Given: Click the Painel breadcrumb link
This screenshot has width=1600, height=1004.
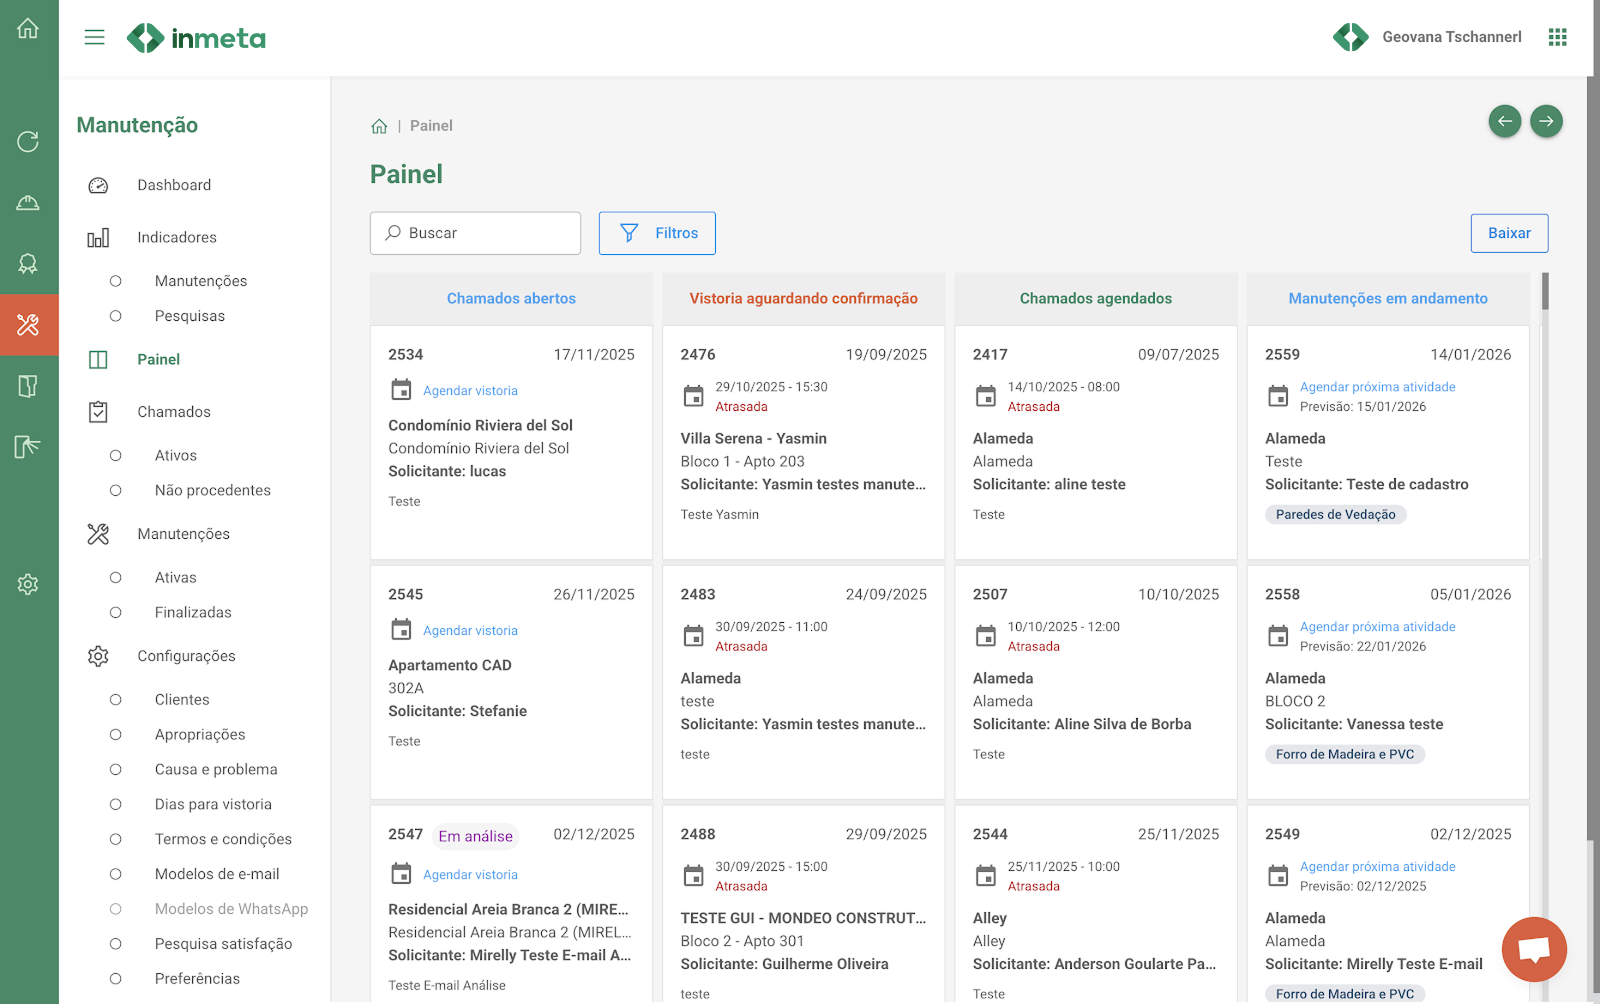Looking at the screenshot, I should coord(431,126).
